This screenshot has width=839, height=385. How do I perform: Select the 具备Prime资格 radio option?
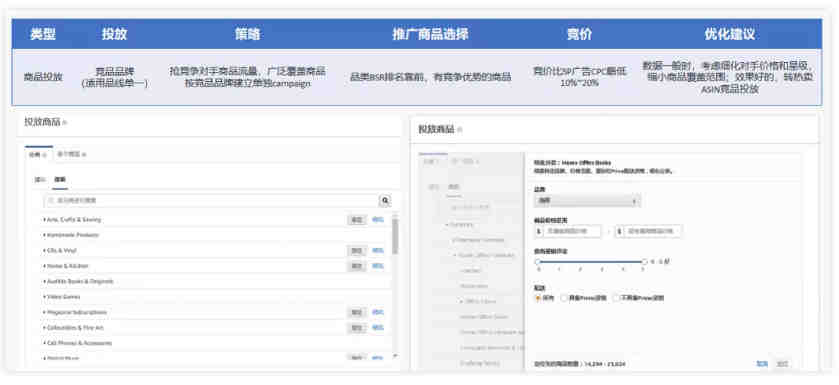tap(563, 298)
